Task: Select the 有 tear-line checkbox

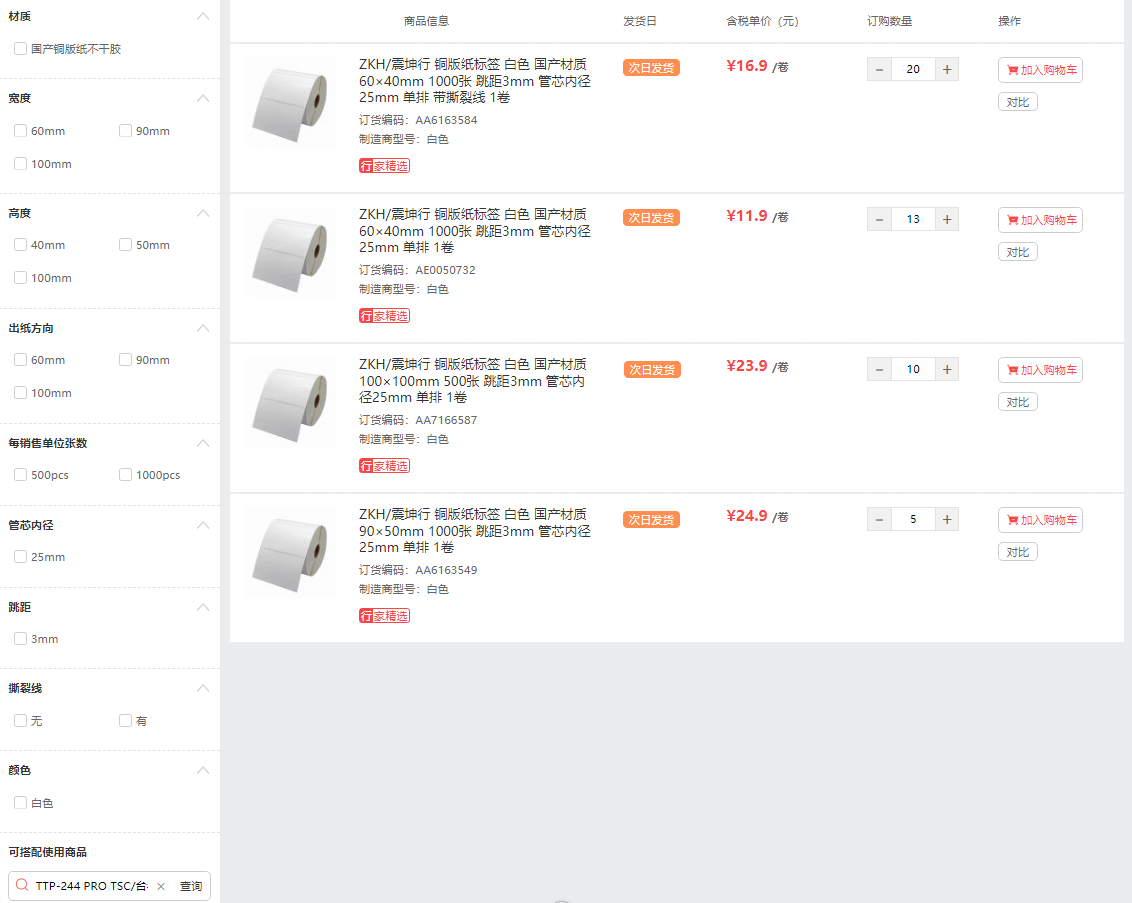Action: pos(126,720)
